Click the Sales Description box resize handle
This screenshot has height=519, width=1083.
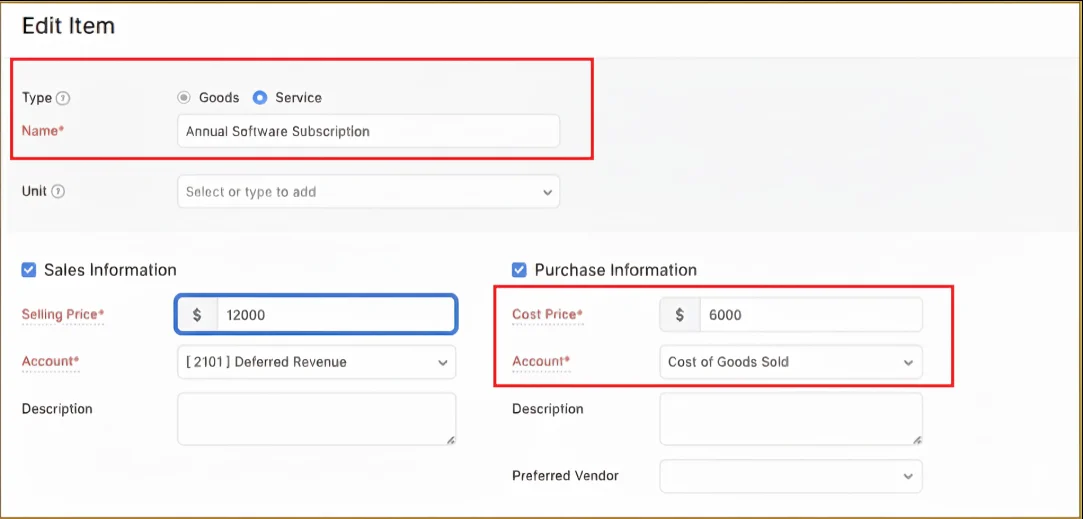pyautogui.click(x=450, y=439)
